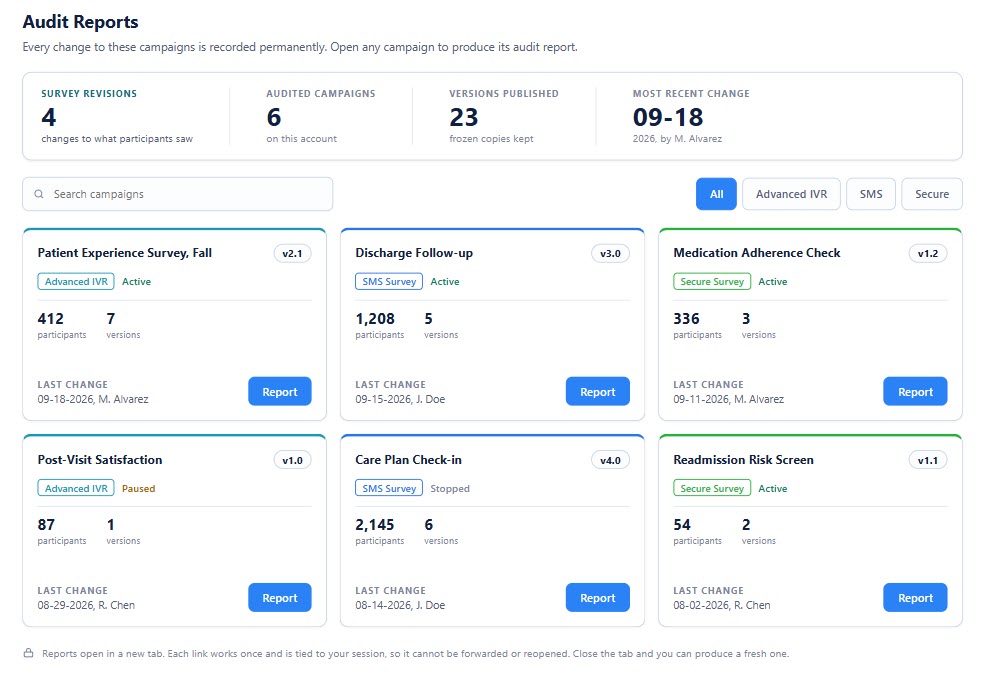Click last change 09-11-2026, M. Alvarez

(x=728, y=399)
